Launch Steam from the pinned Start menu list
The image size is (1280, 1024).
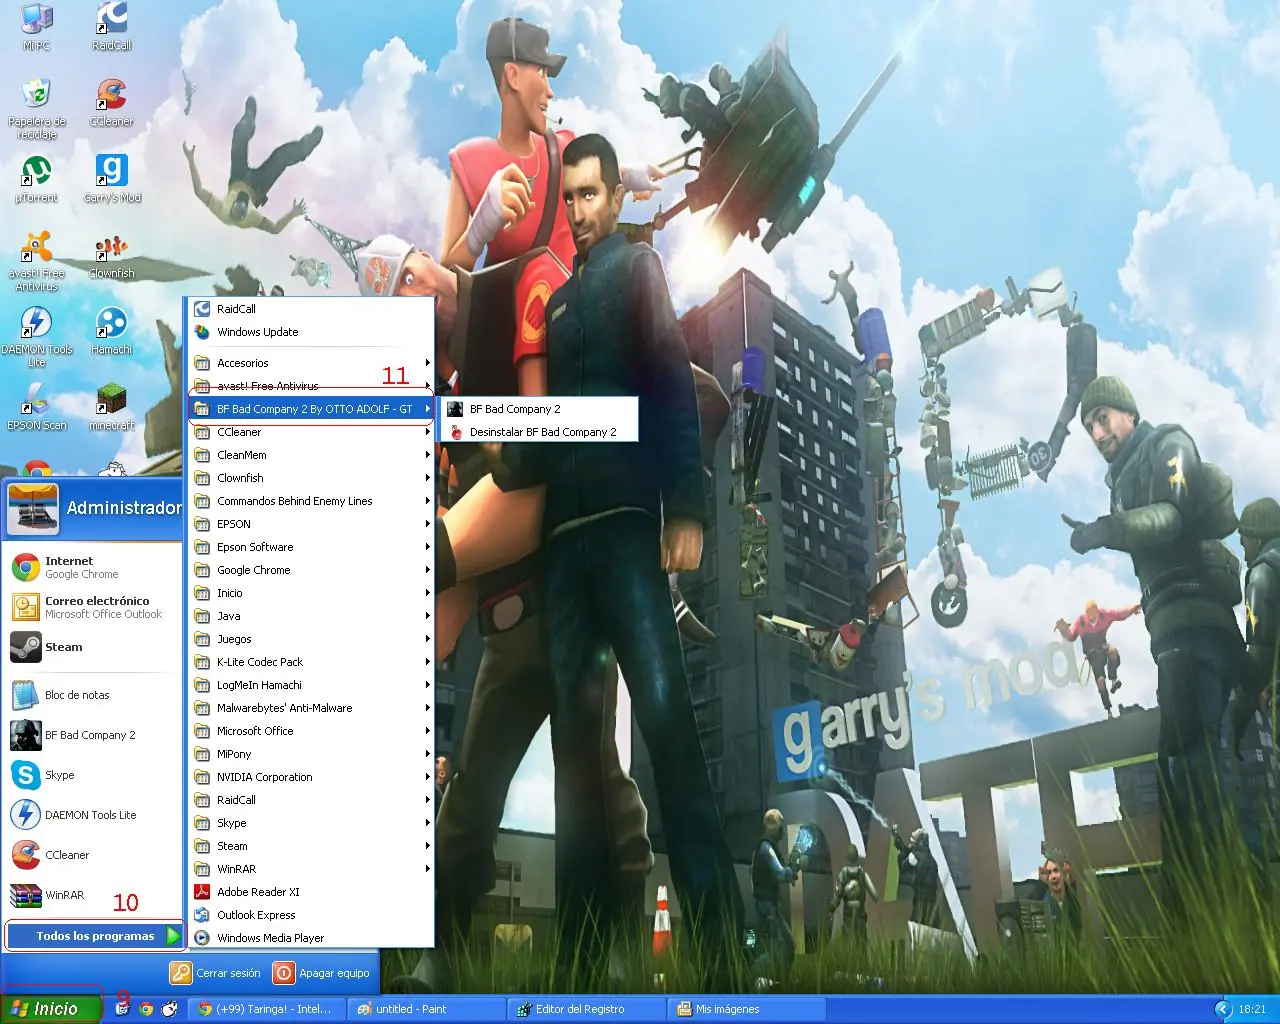coord(93,647)
